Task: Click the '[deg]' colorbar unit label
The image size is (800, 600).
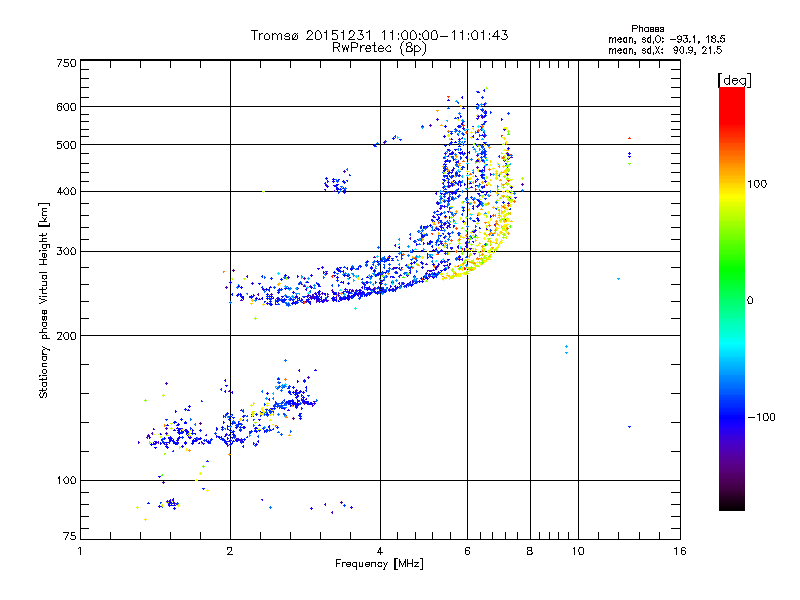Action: pyautogui.click(x=734, y=80)
